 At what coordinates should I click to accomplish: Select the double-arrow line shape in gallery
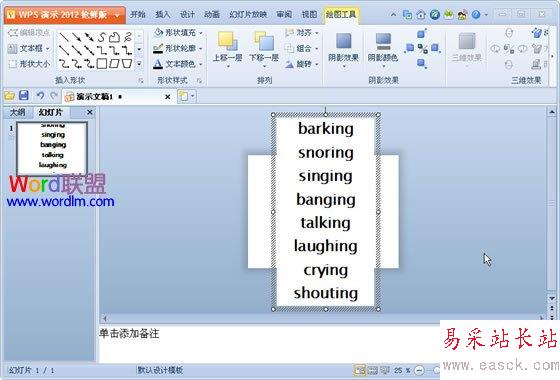pyautogui.click(x=89, y=36)
